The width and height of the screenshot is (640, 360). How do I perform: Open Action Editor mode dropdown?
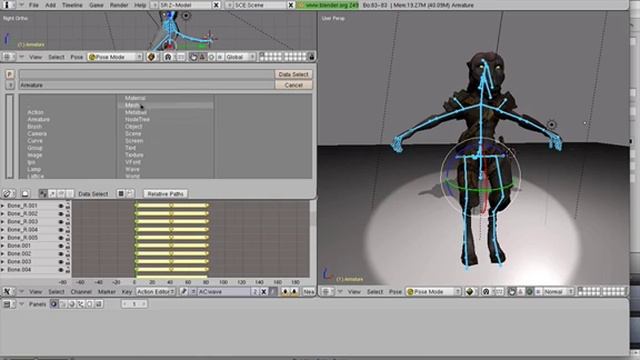tap(156, 292)
